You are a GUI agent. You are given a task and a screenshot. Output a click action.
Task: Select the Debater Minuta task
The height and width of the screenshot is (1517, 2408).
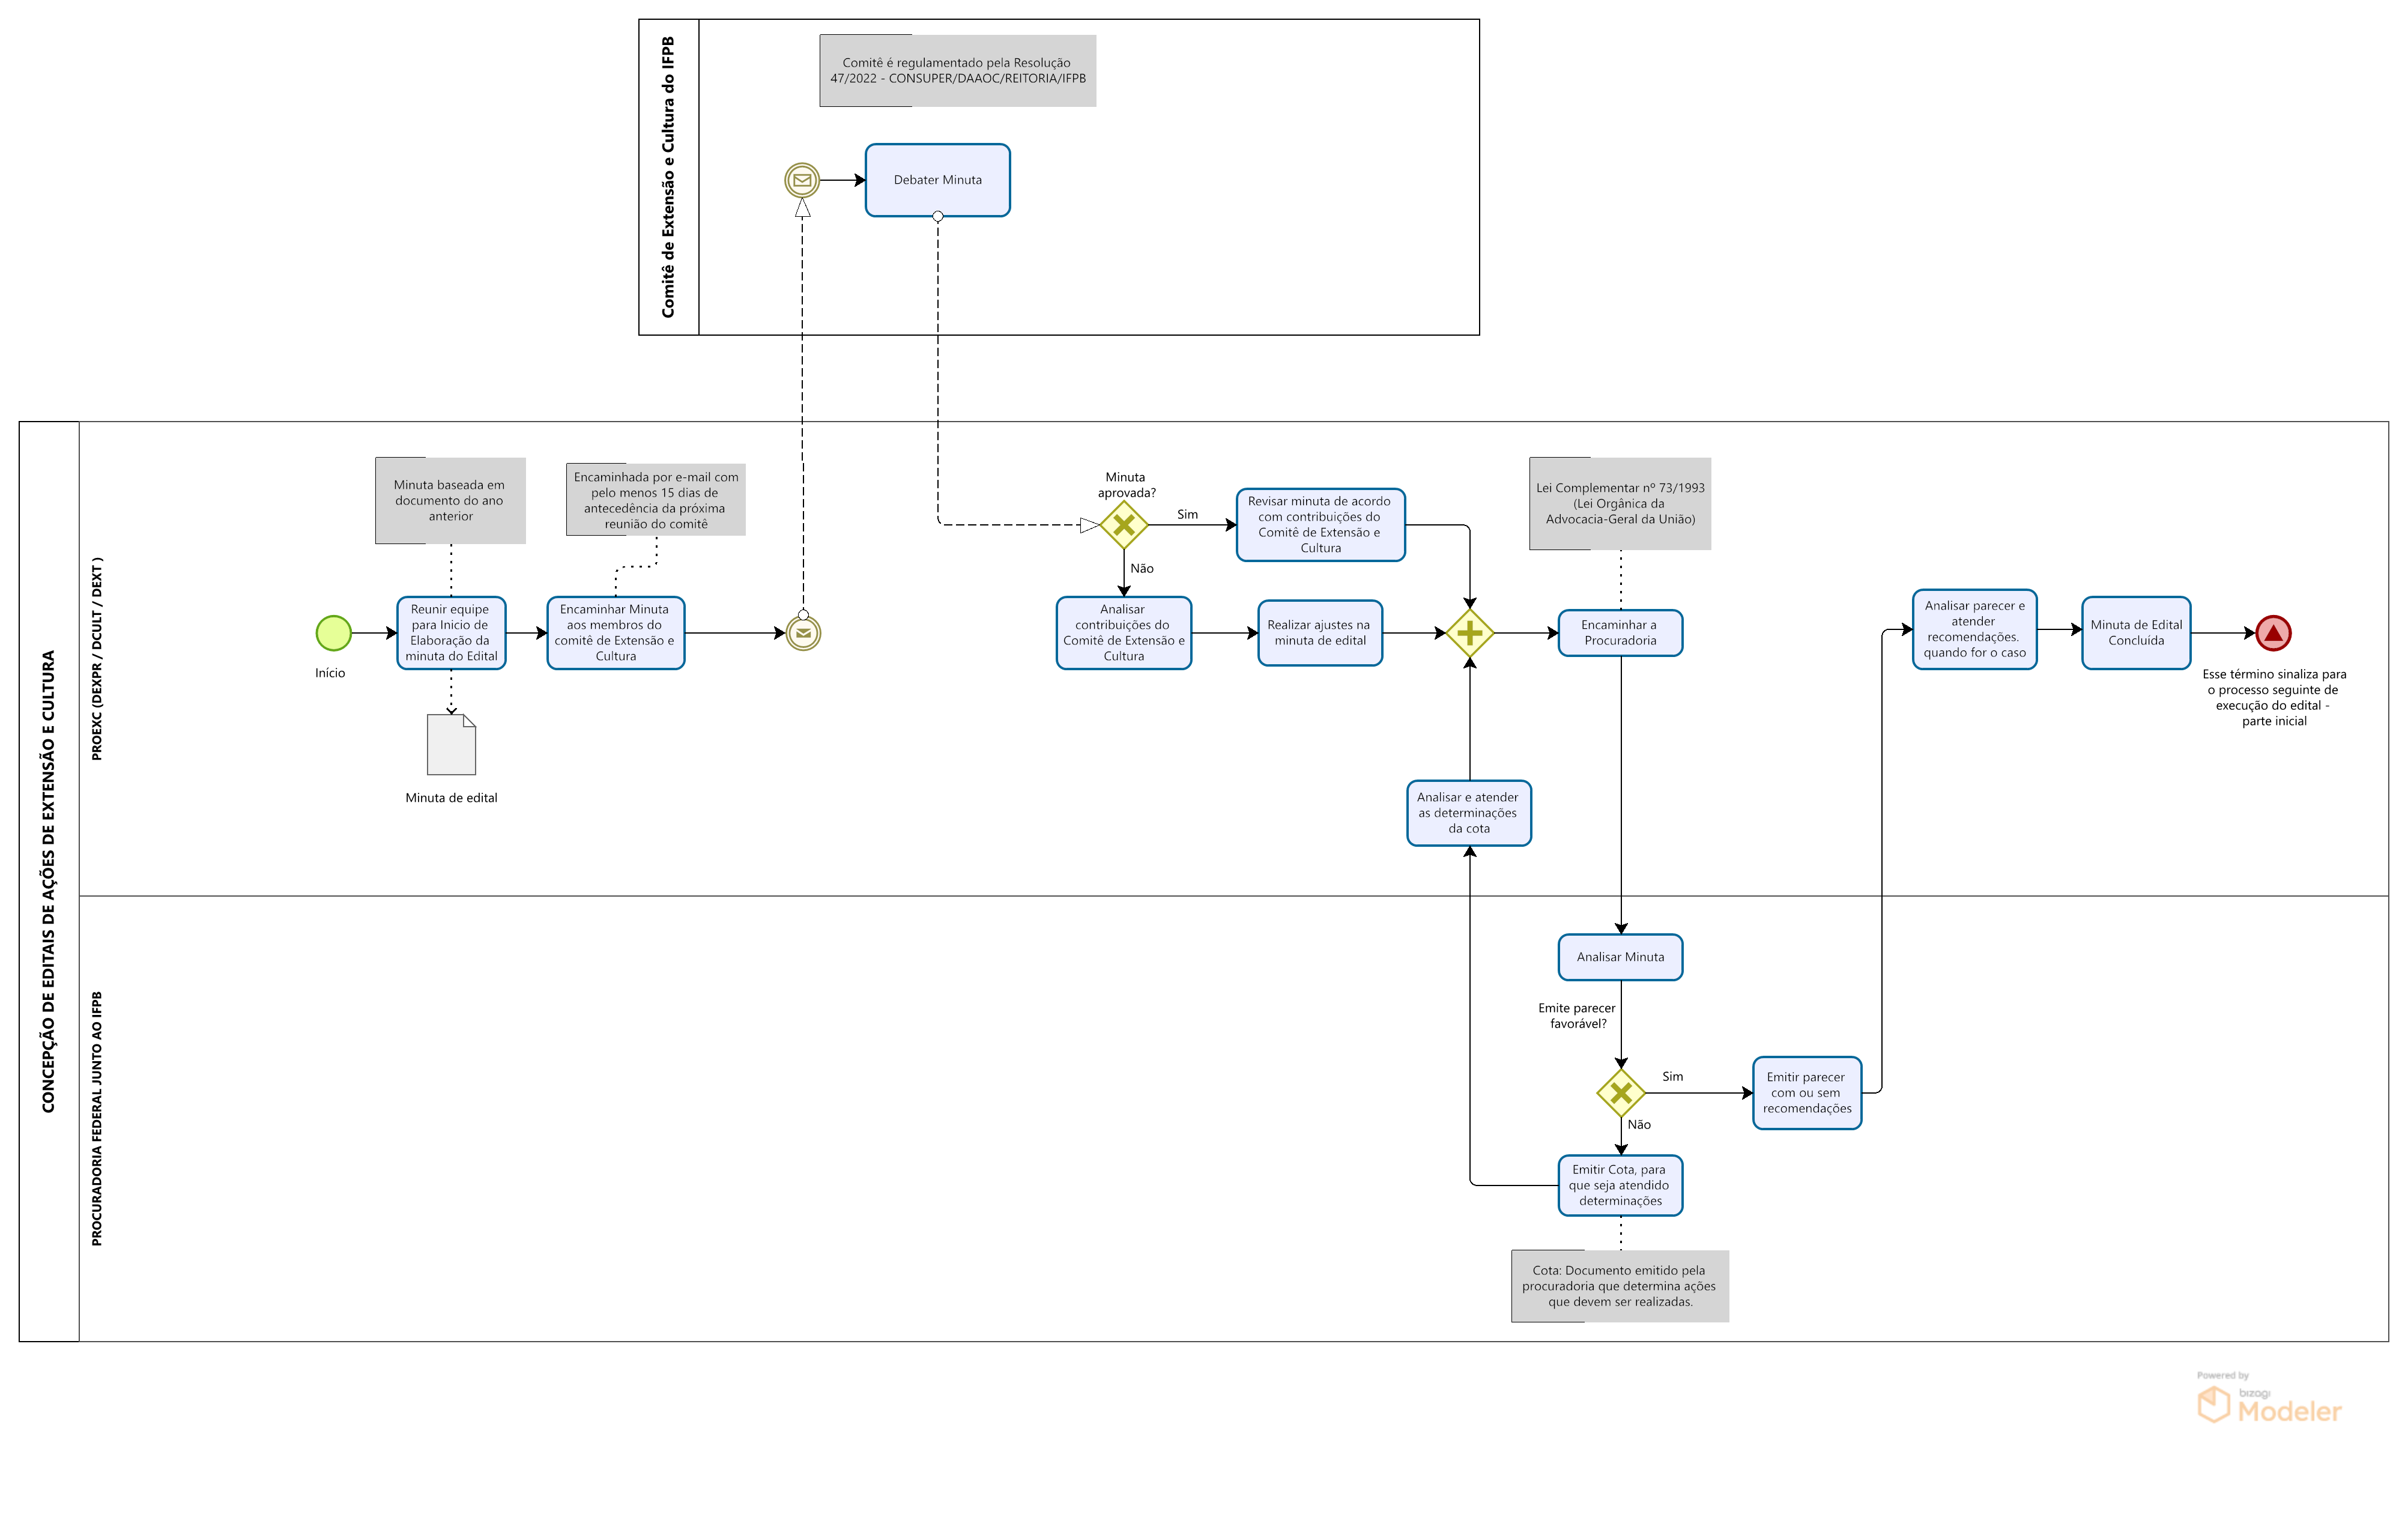pyautogui.click(x=937, y=180)
